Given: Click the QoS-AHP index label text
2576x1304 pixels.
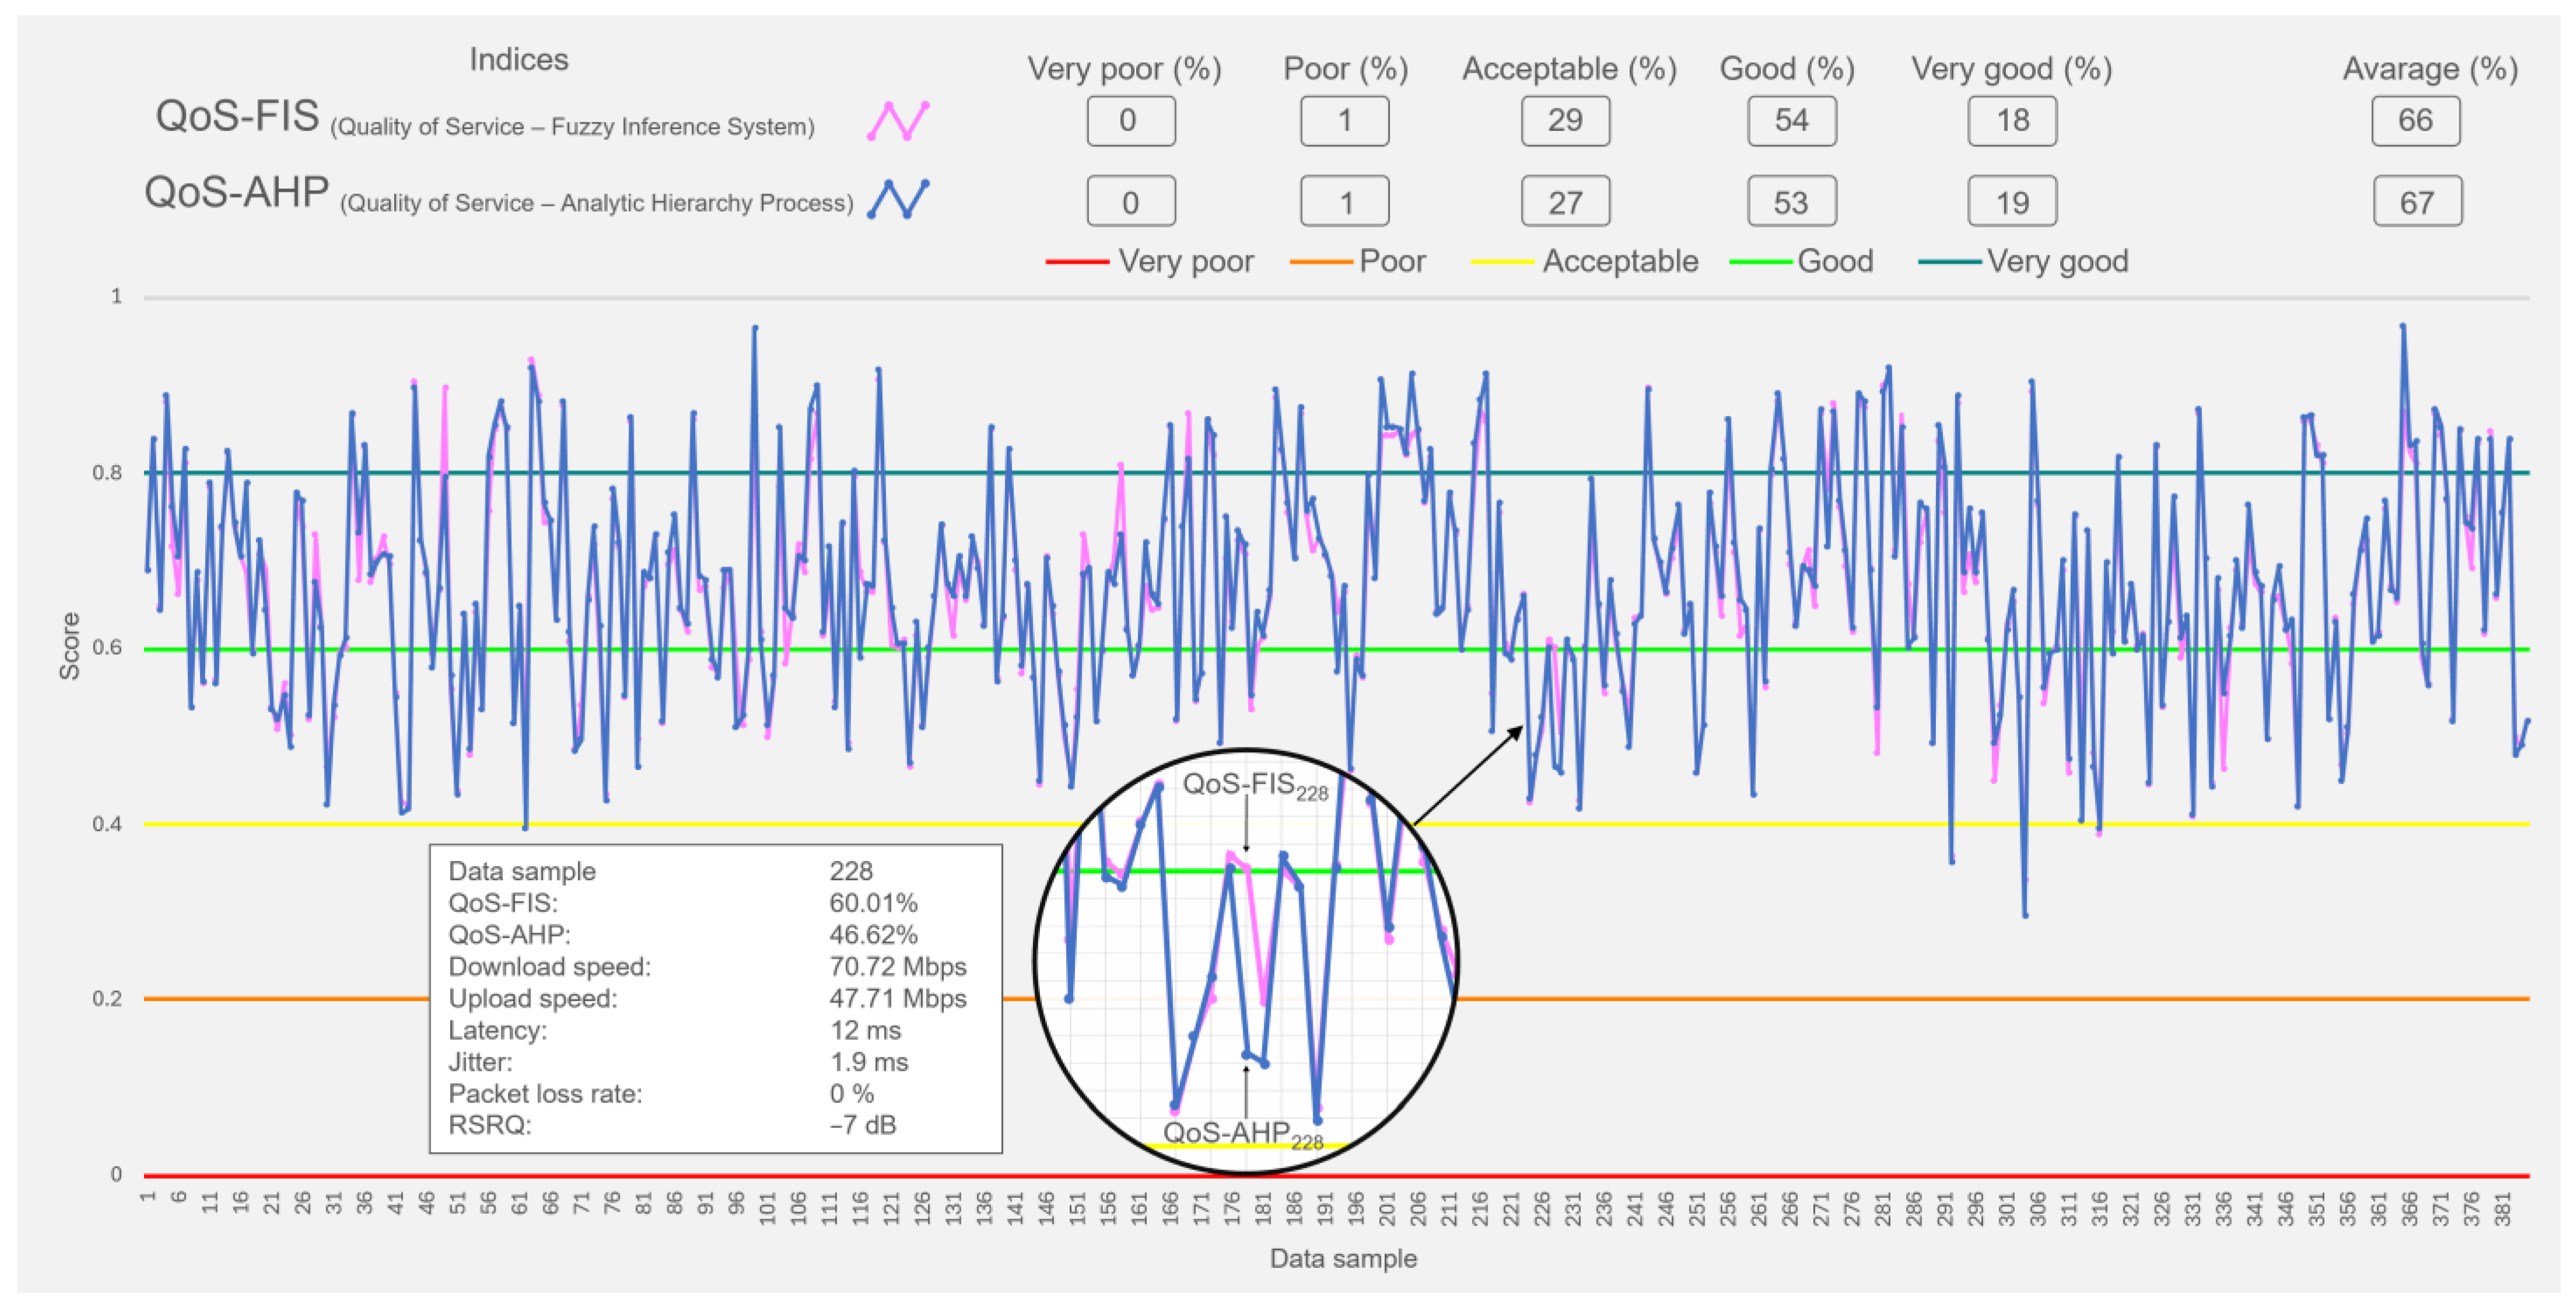Looking at the screenshot, I should click(x=499, y=194).
